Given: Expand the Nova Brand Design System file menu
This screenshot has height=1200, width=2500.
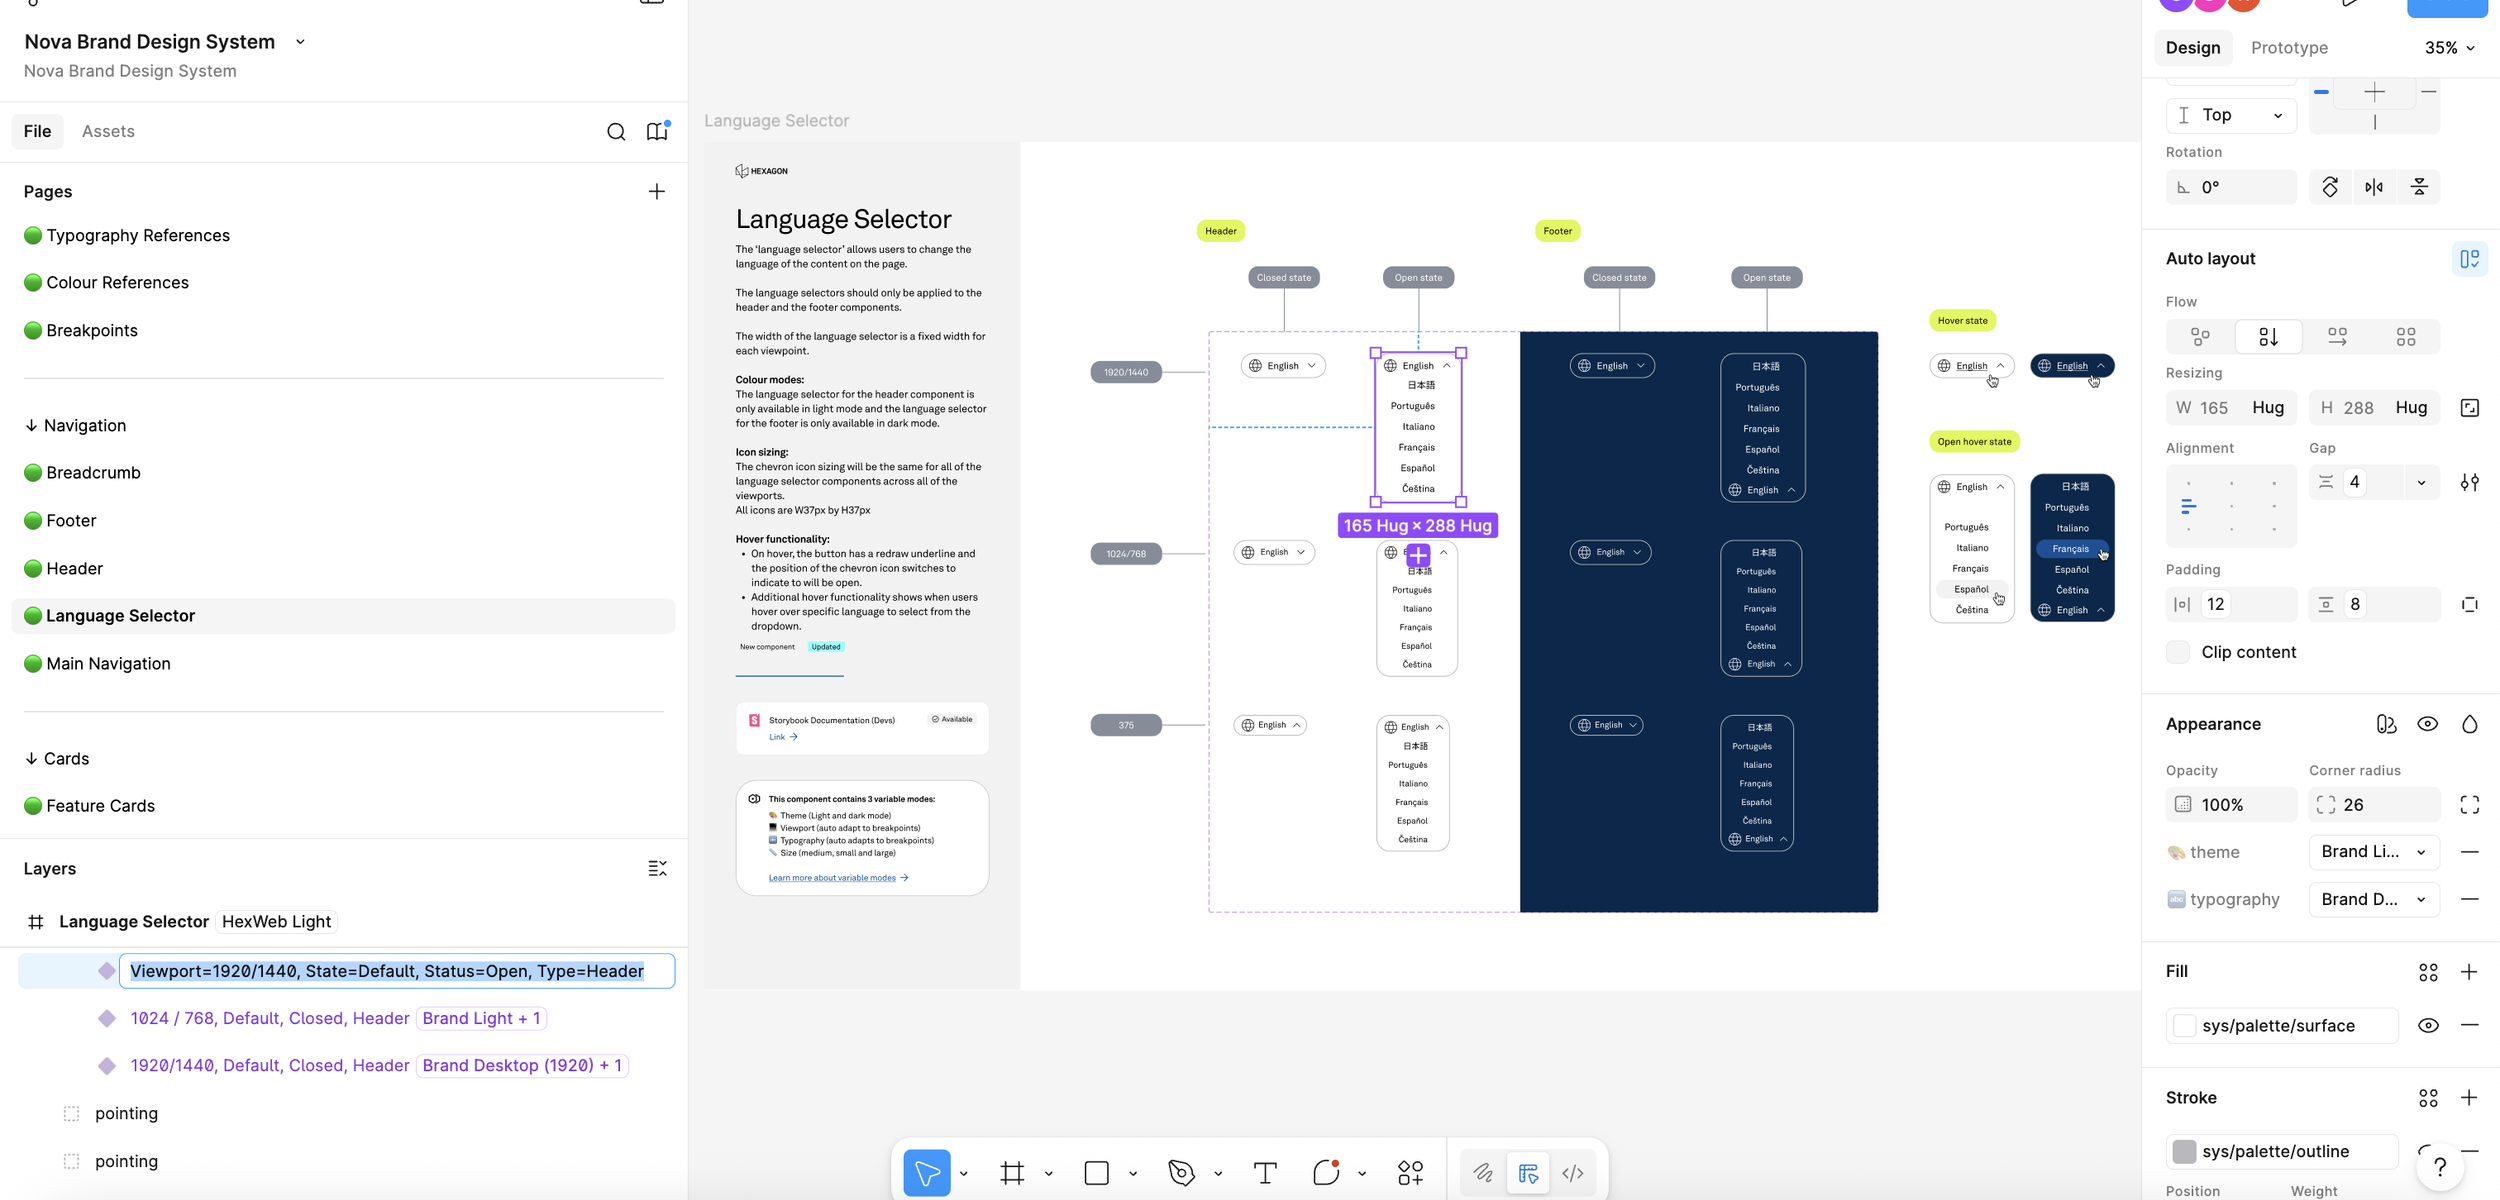Looking at the screenshot, I should 300,42.
